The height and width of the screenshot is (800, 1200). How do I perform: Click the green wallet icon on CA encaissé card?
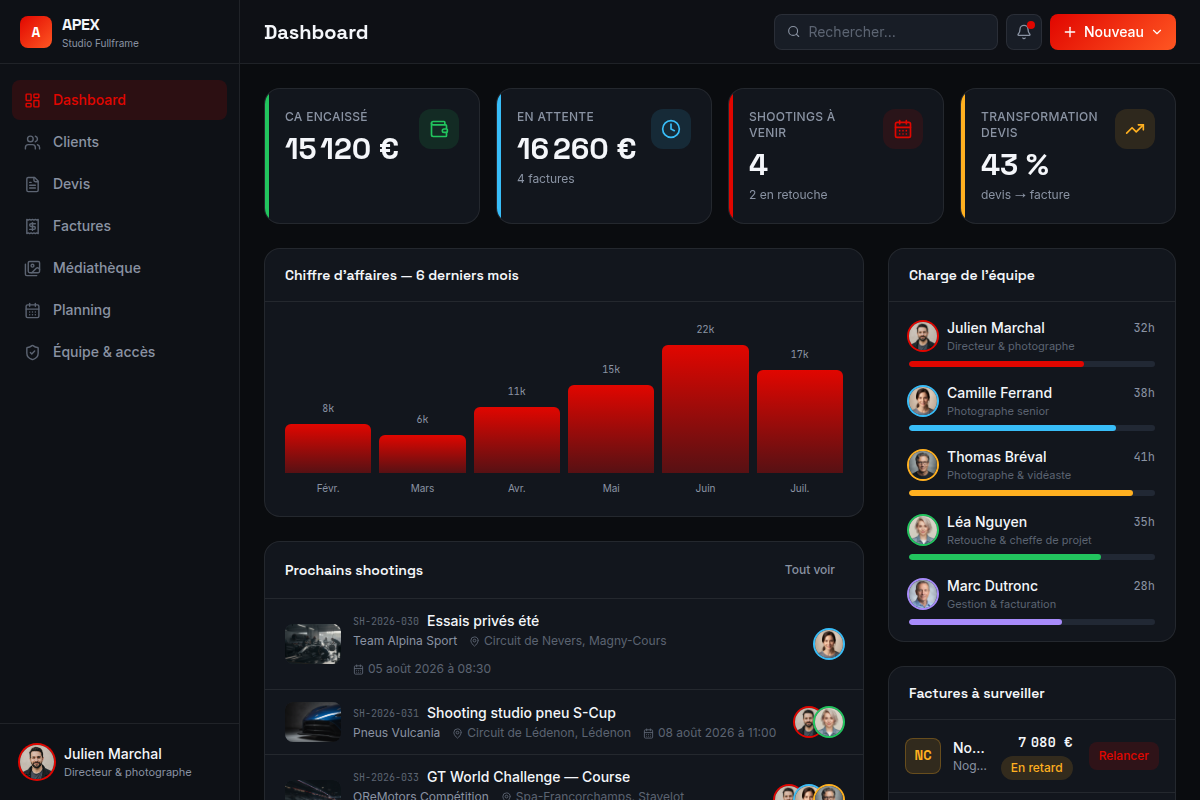point(439,129)
